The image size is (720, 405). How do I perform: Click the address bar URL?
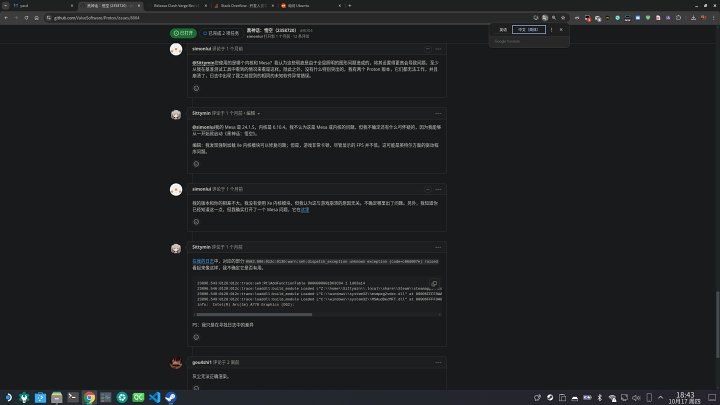[96, 18]
